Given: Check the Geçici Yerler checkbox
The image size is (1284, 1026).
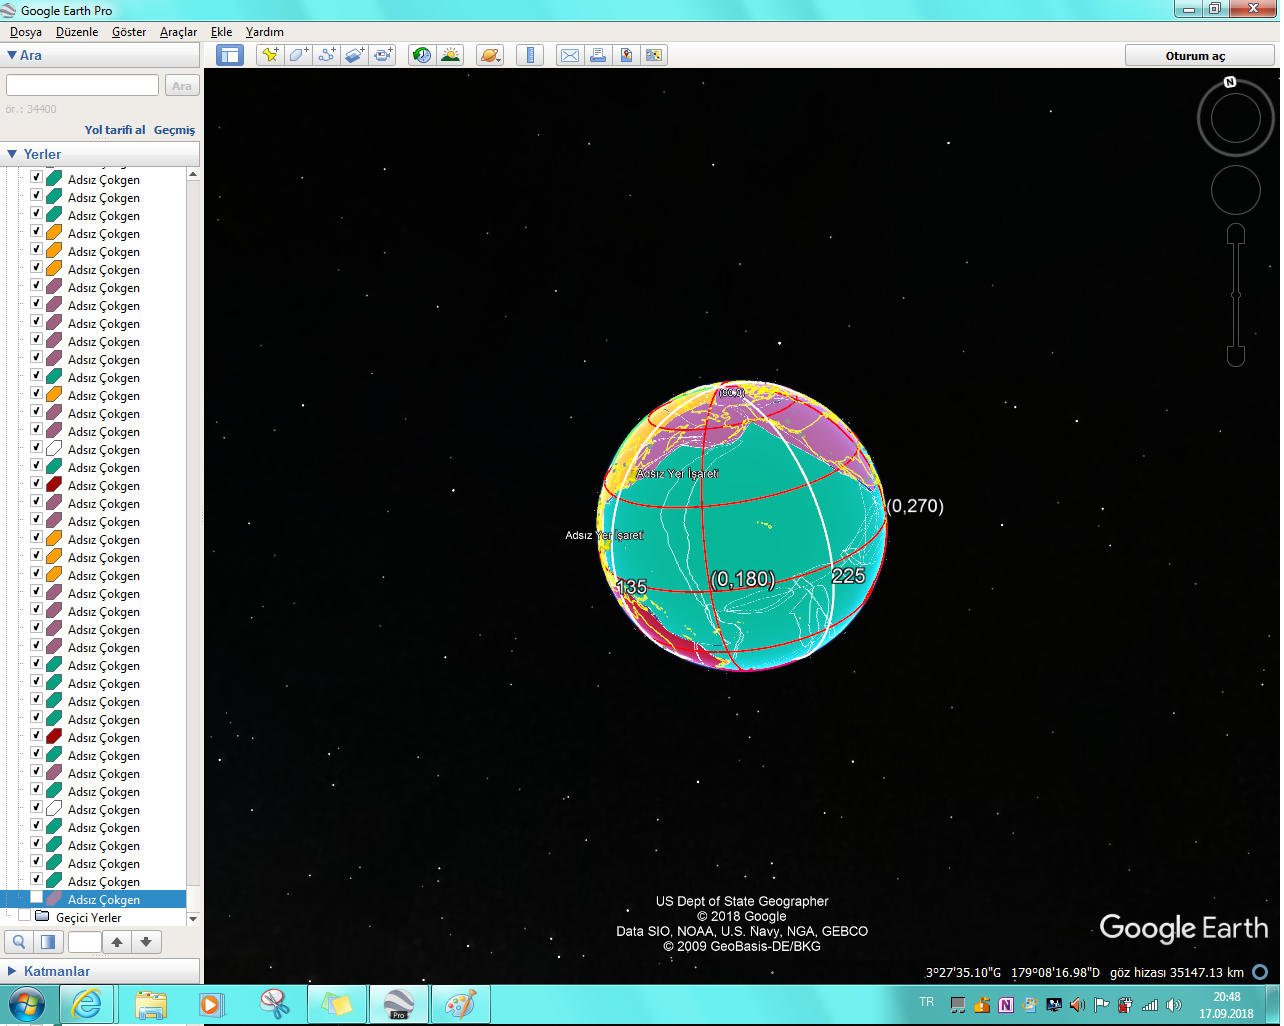Looking at the screenshot, I should point(24,916).
